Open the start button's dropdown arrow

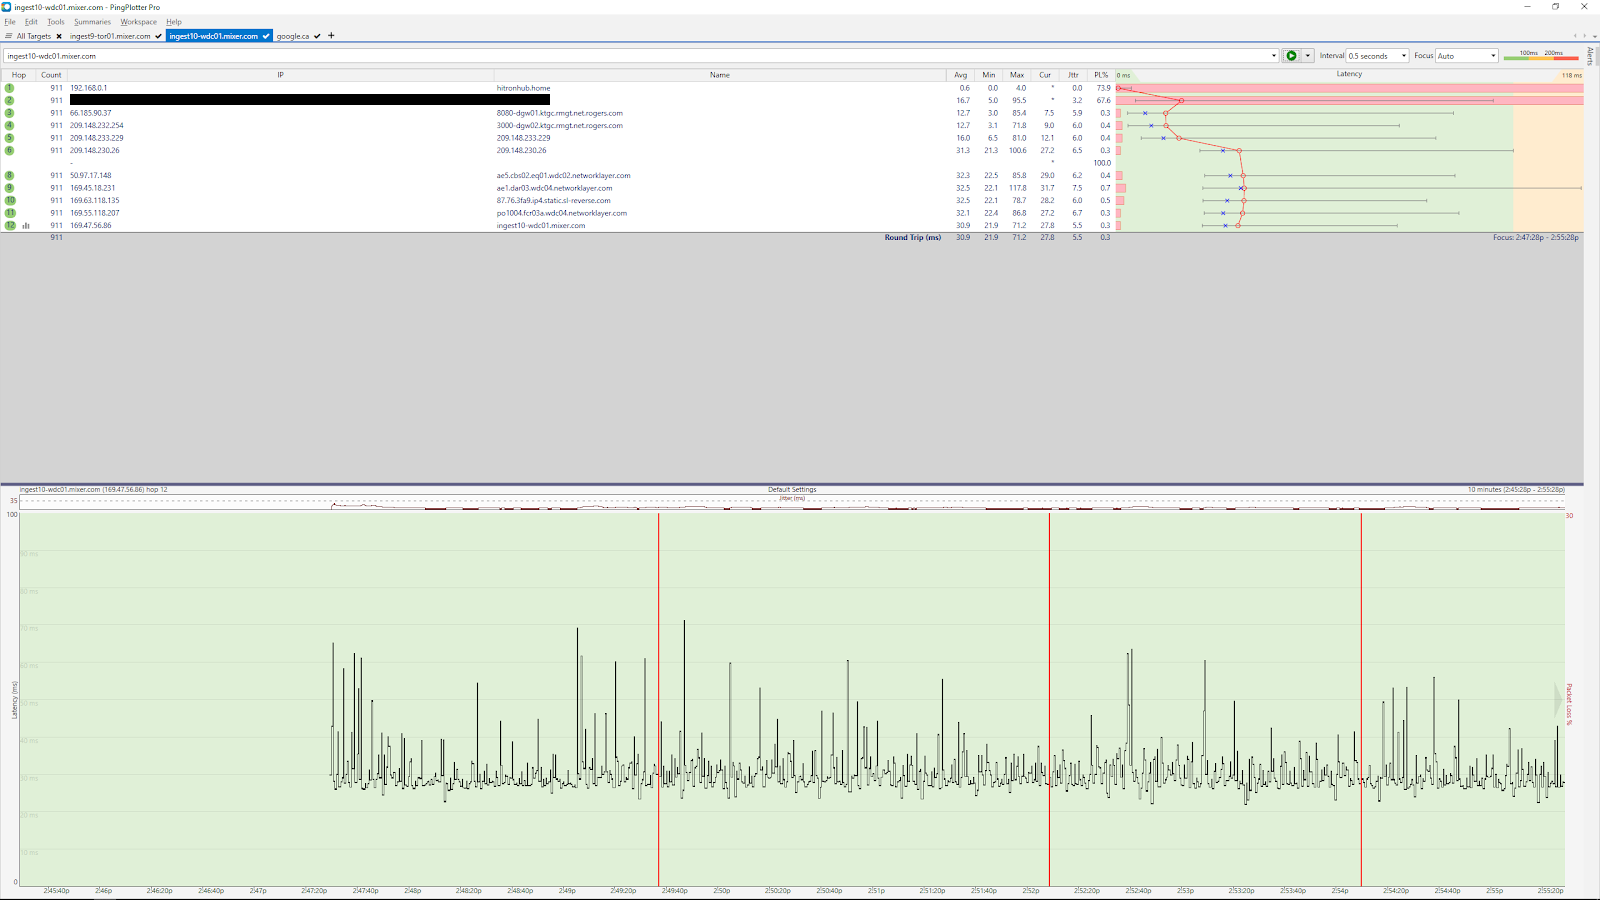1307,56
